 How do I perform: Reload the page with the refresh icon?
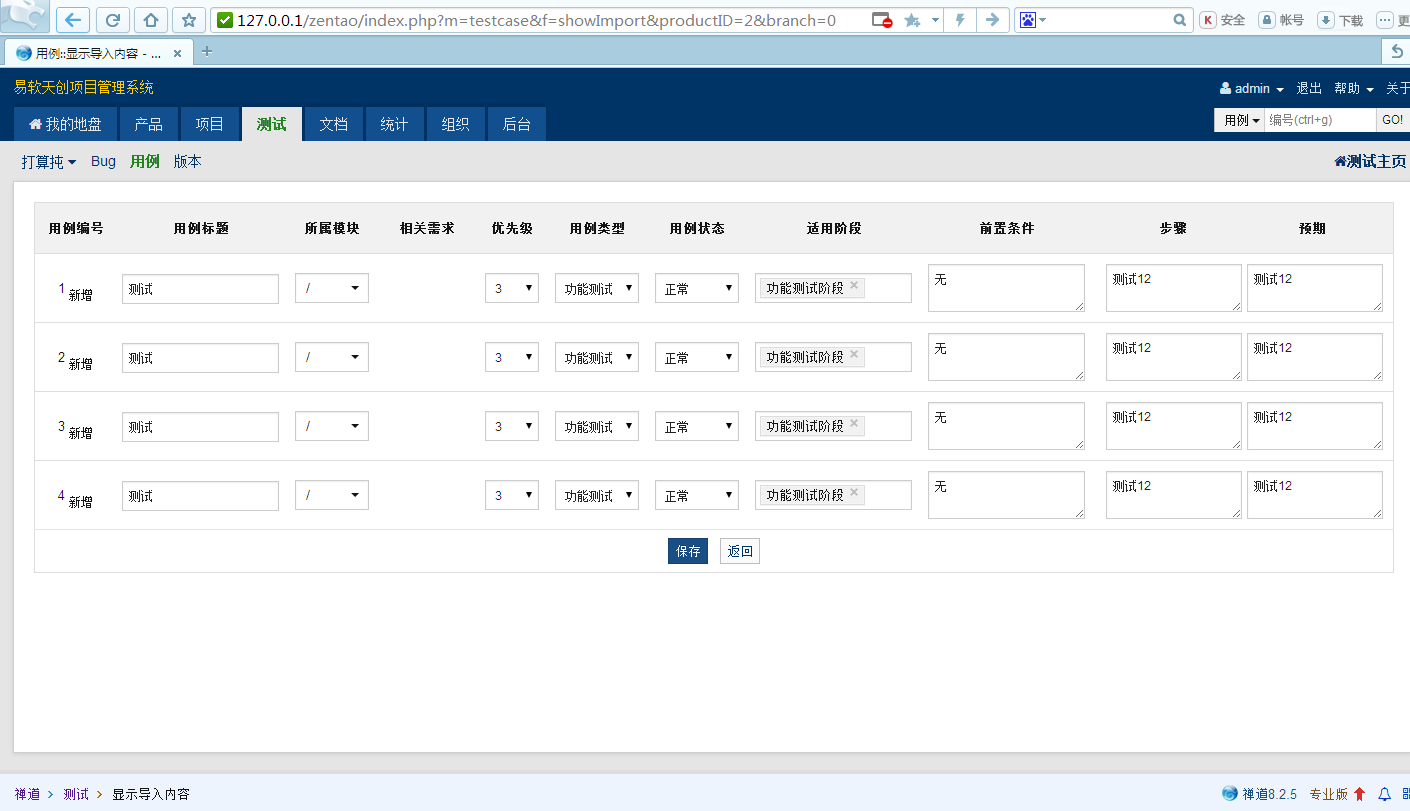click(112, 20)
